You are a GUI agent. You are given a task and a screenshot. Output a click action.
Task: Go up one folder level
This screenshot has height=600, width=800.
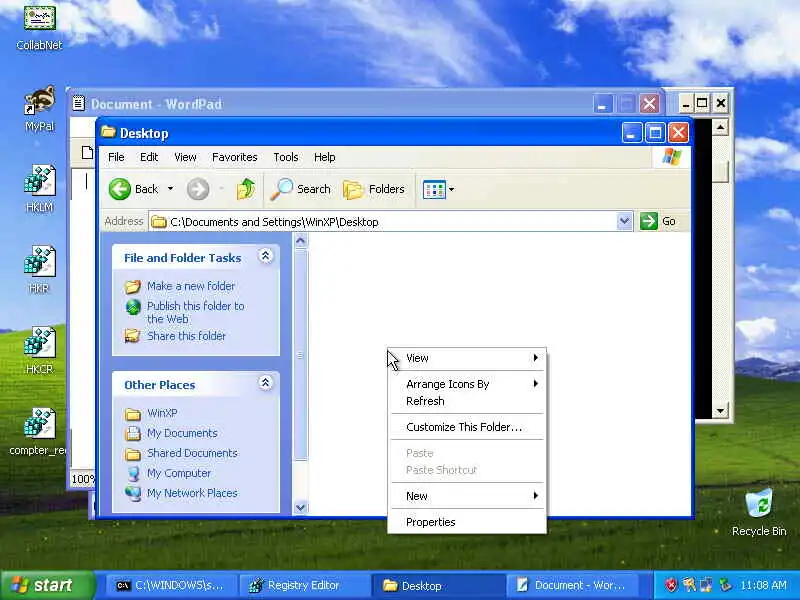[x=246, y=189]
